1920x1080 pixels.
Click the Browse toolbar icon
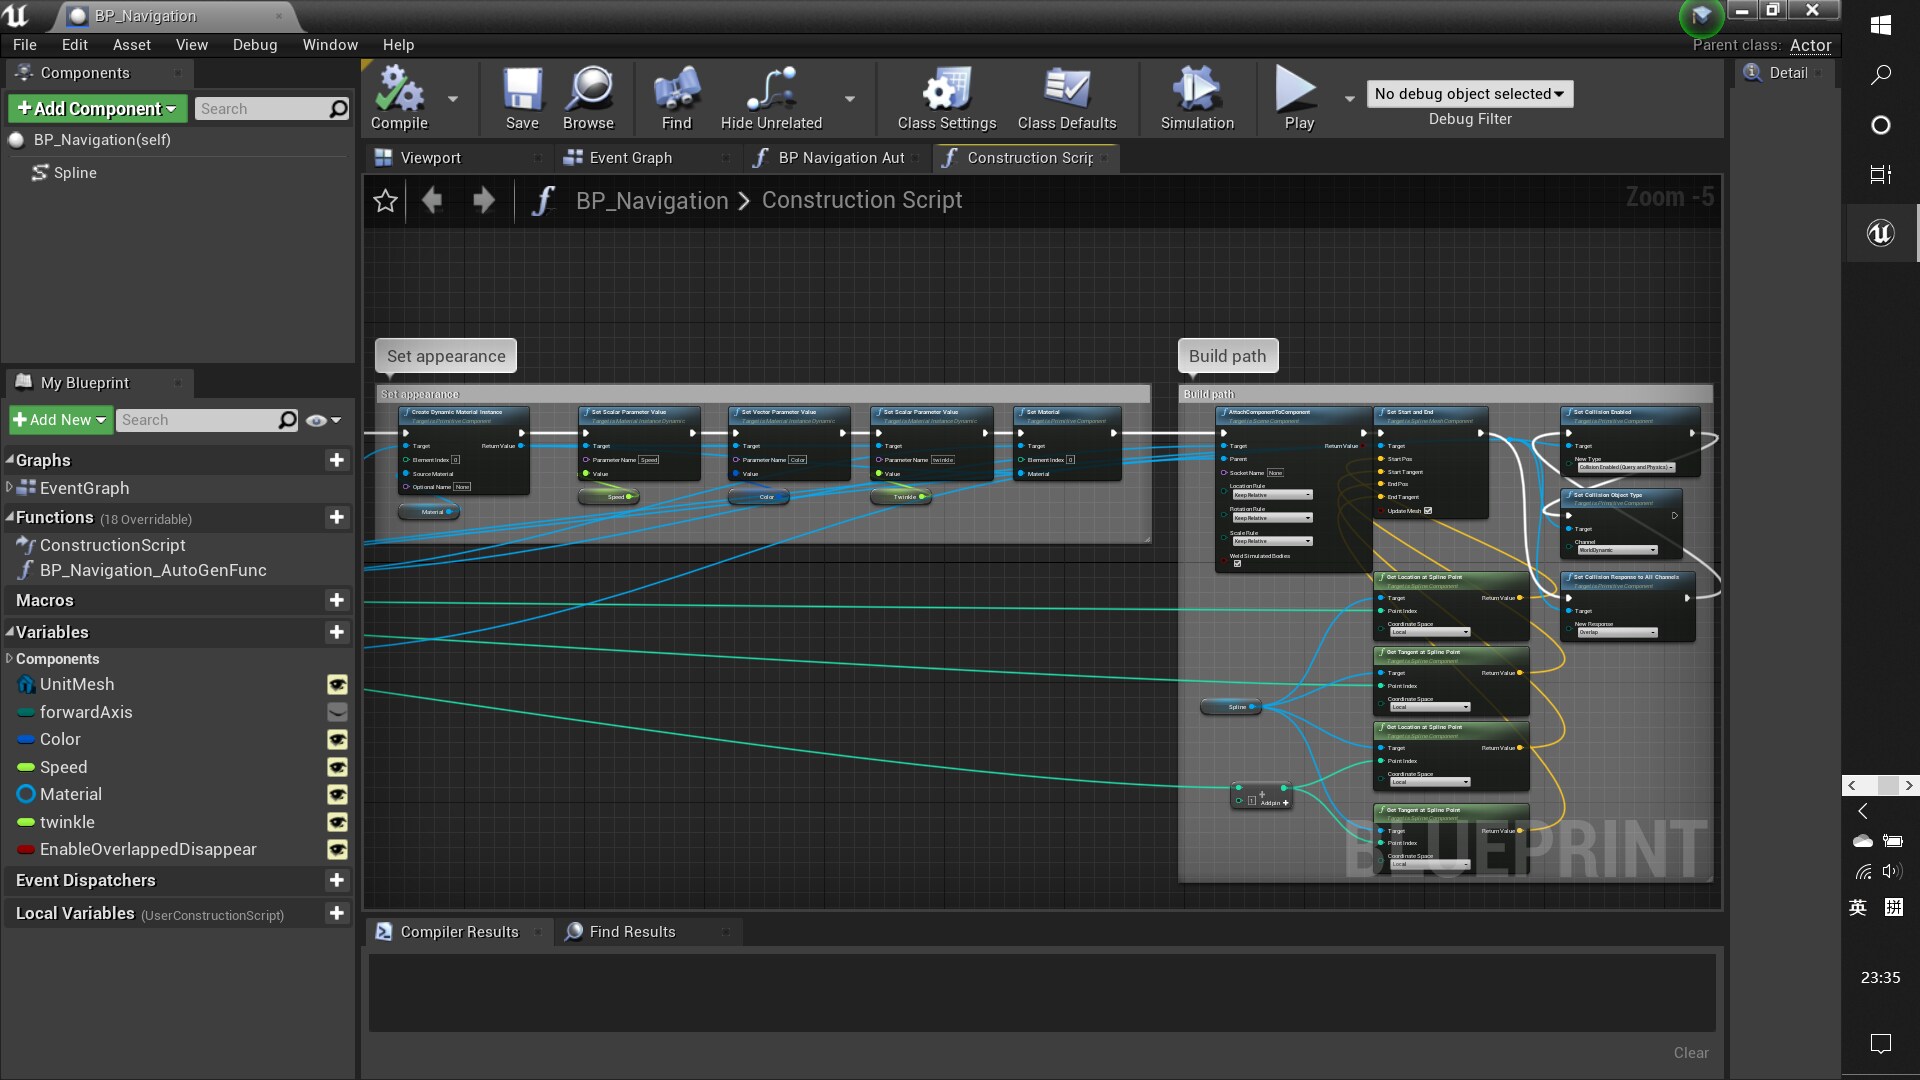pyautogui.click(x=588, y=89)
